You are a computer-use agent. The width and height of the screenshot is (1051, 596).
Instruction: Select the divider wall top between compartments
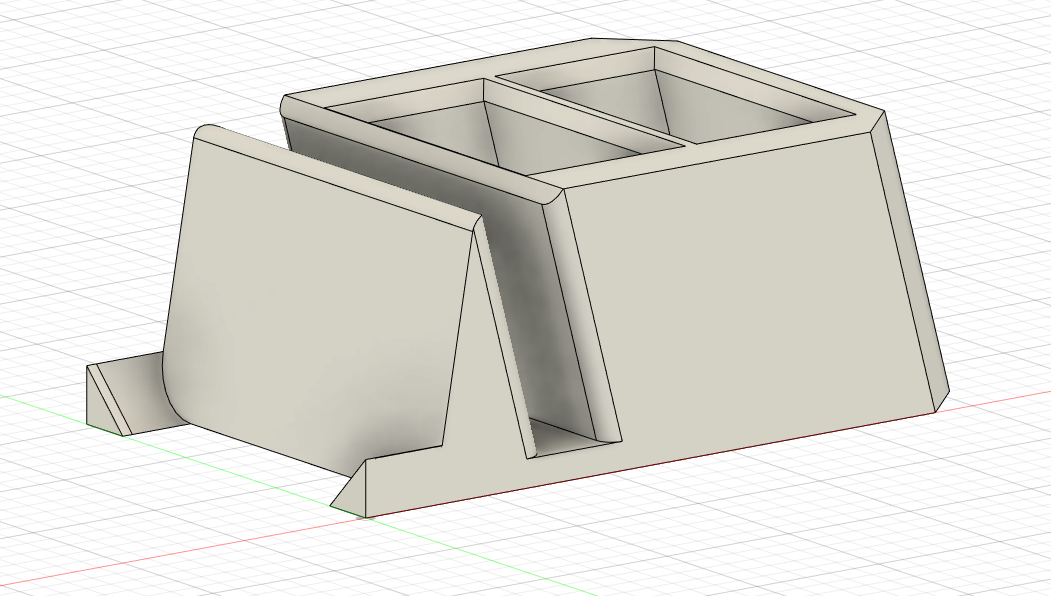(x=590, y=109)
